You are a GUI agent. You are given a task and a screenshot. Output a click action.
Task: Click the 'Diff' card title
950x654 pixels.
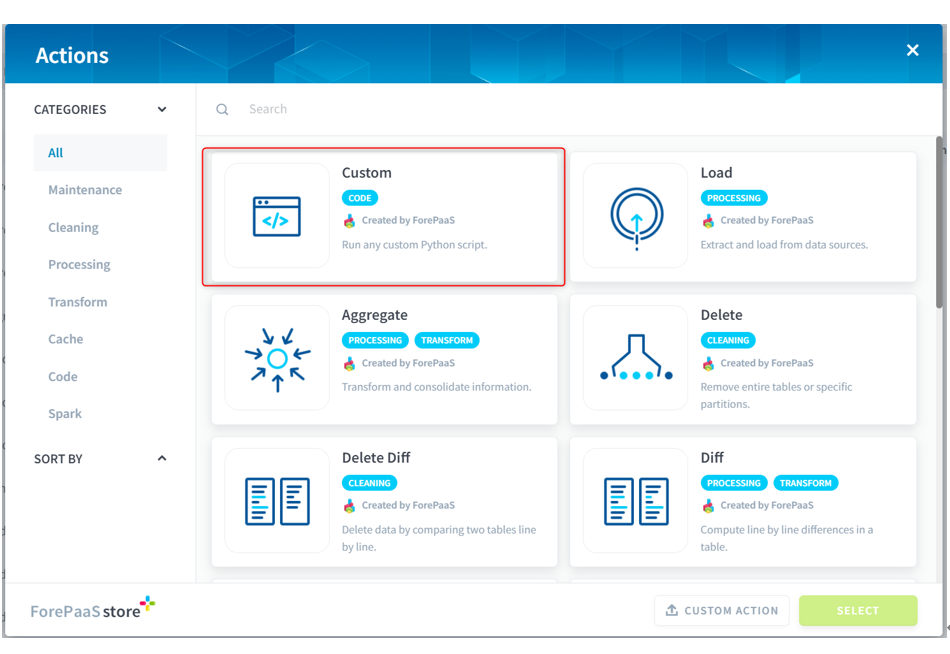click(x=712, y=458)
